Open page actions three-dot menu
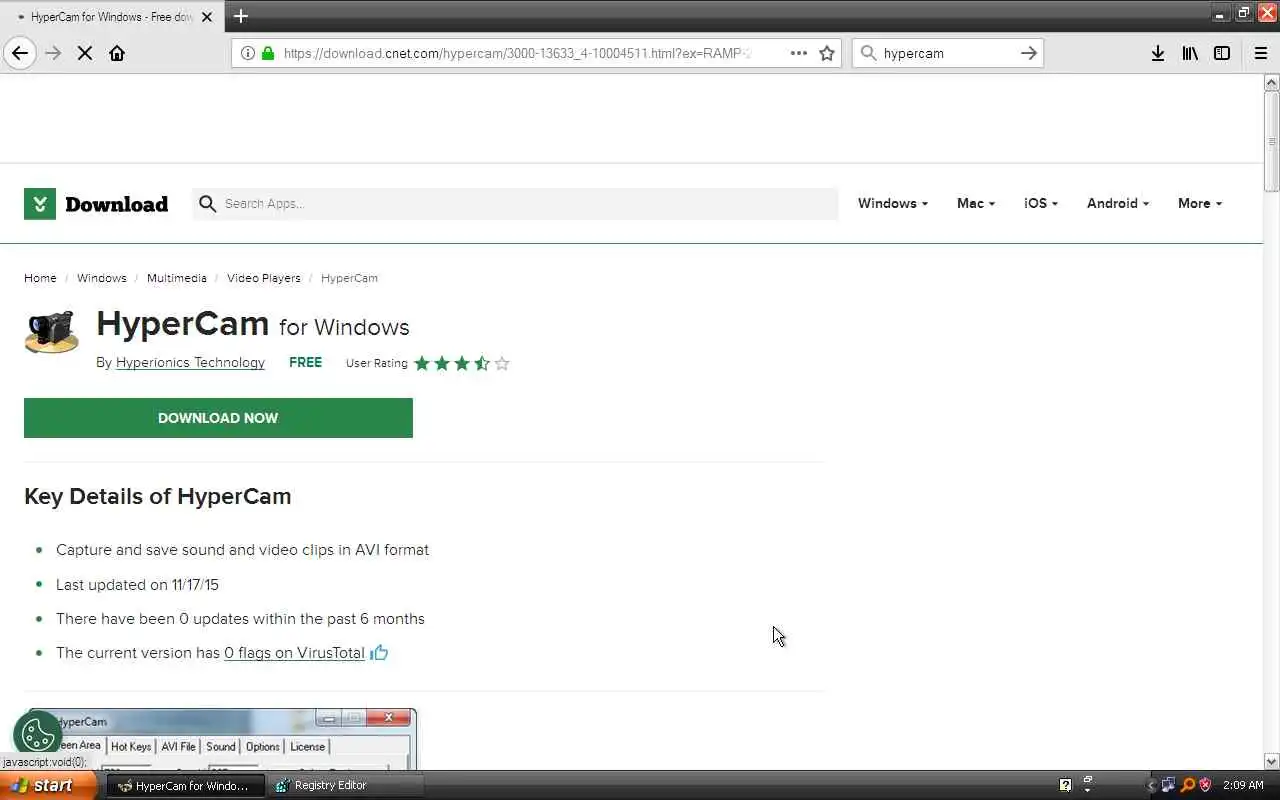 tap(798, 53)
